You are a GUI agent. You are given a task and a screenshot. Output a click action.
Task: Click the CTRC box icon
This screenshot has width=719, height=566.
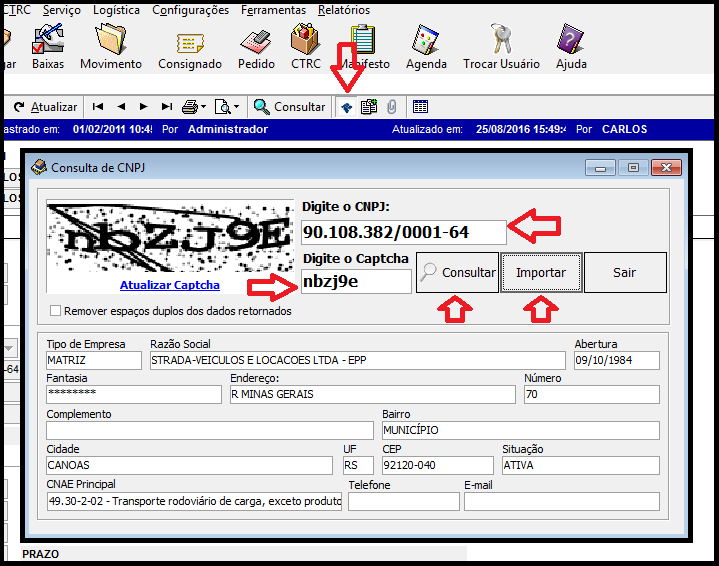[305, 44]
